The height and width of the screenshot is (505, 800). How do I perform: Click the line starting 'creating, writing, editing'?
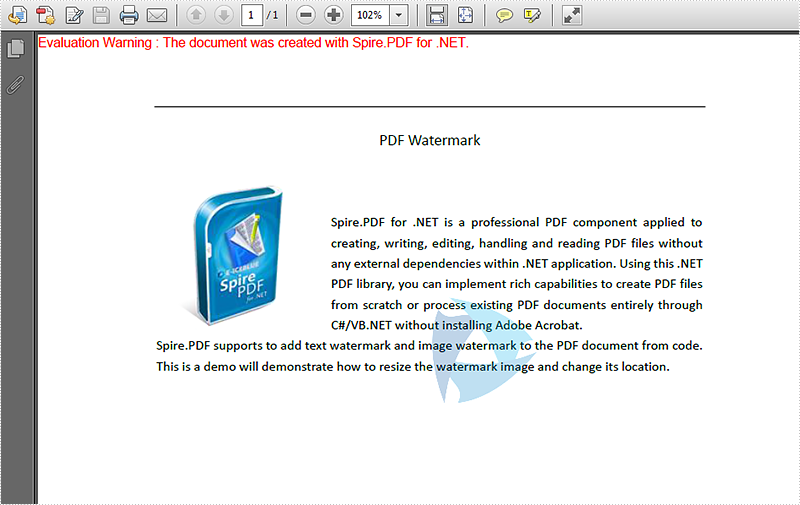coord(517,243)
